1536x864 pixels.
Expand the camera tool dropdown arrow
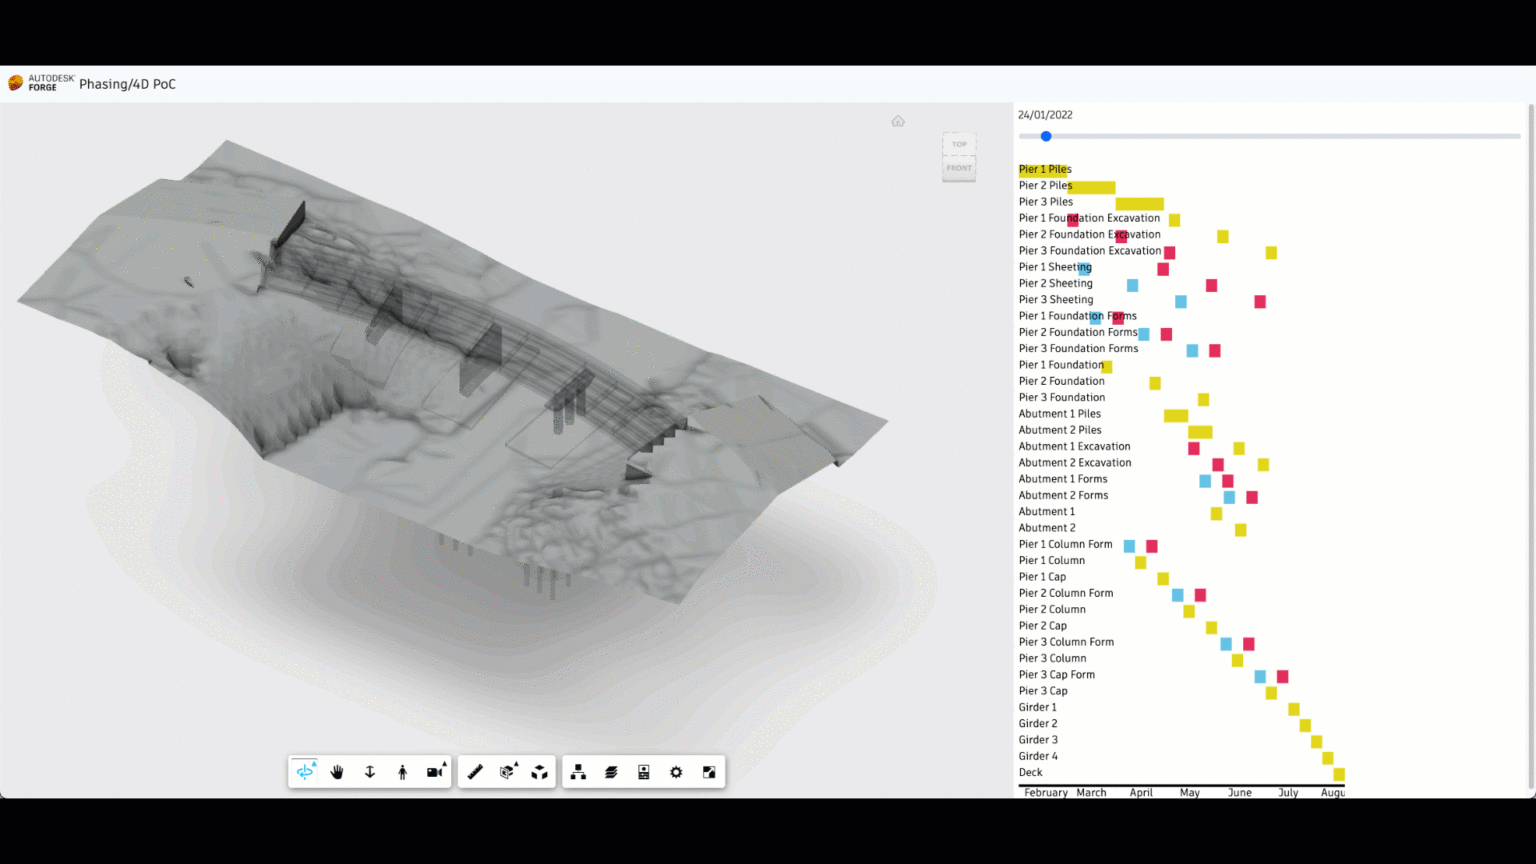pos(444,763)
